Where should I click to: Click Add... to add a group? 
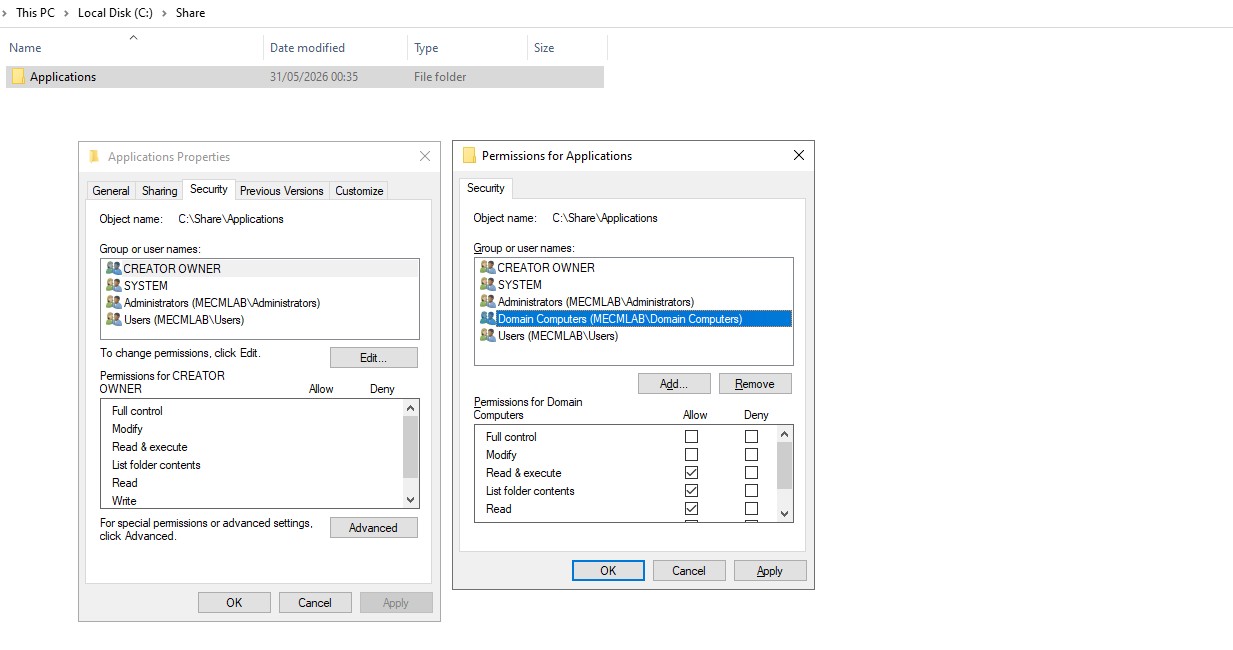(x=675, y=384)
